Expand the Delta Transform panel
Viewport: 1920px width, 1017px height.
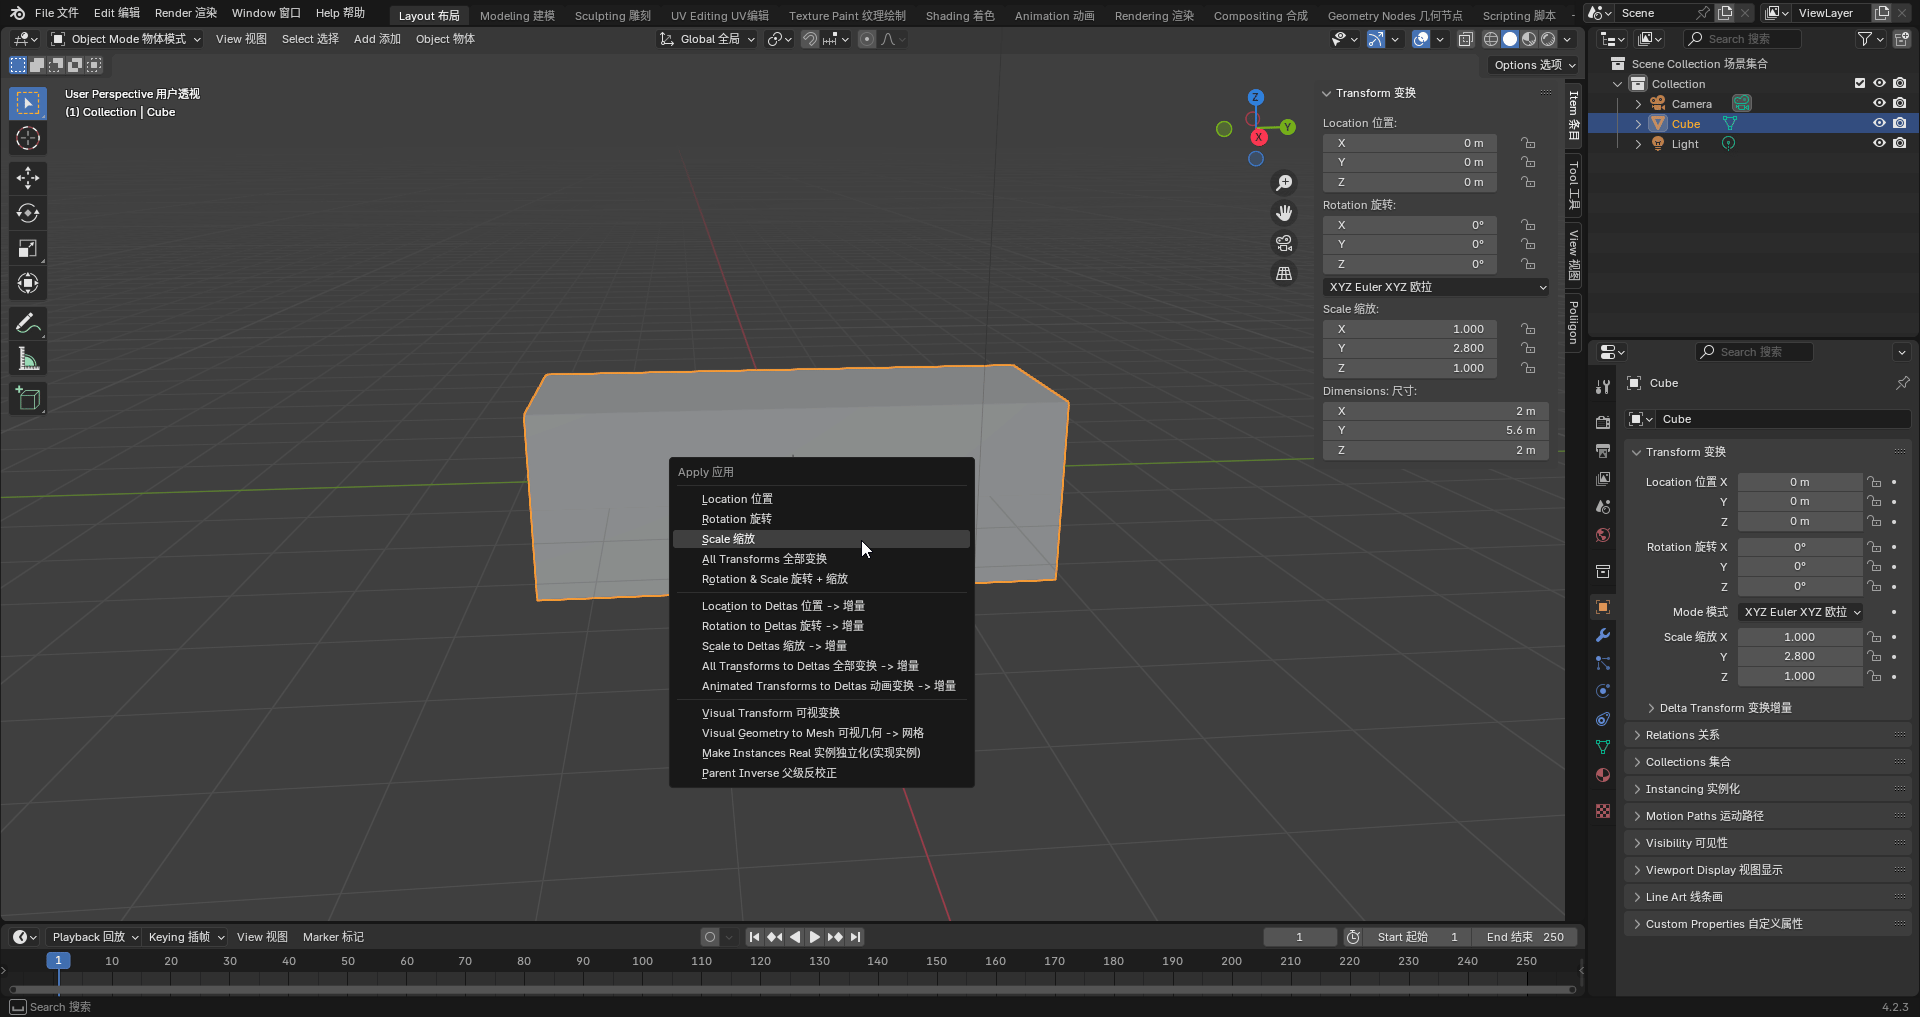pos(1724,708)
